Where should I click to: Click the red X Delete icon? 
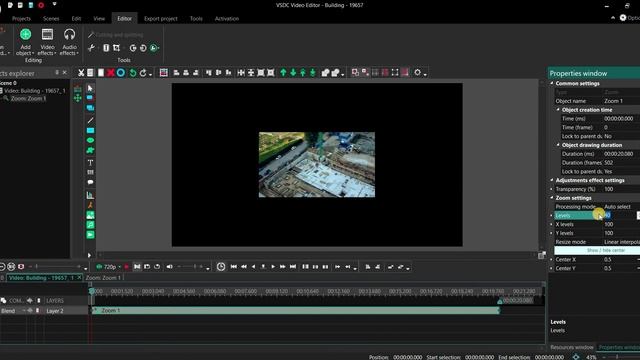(111, 73)
